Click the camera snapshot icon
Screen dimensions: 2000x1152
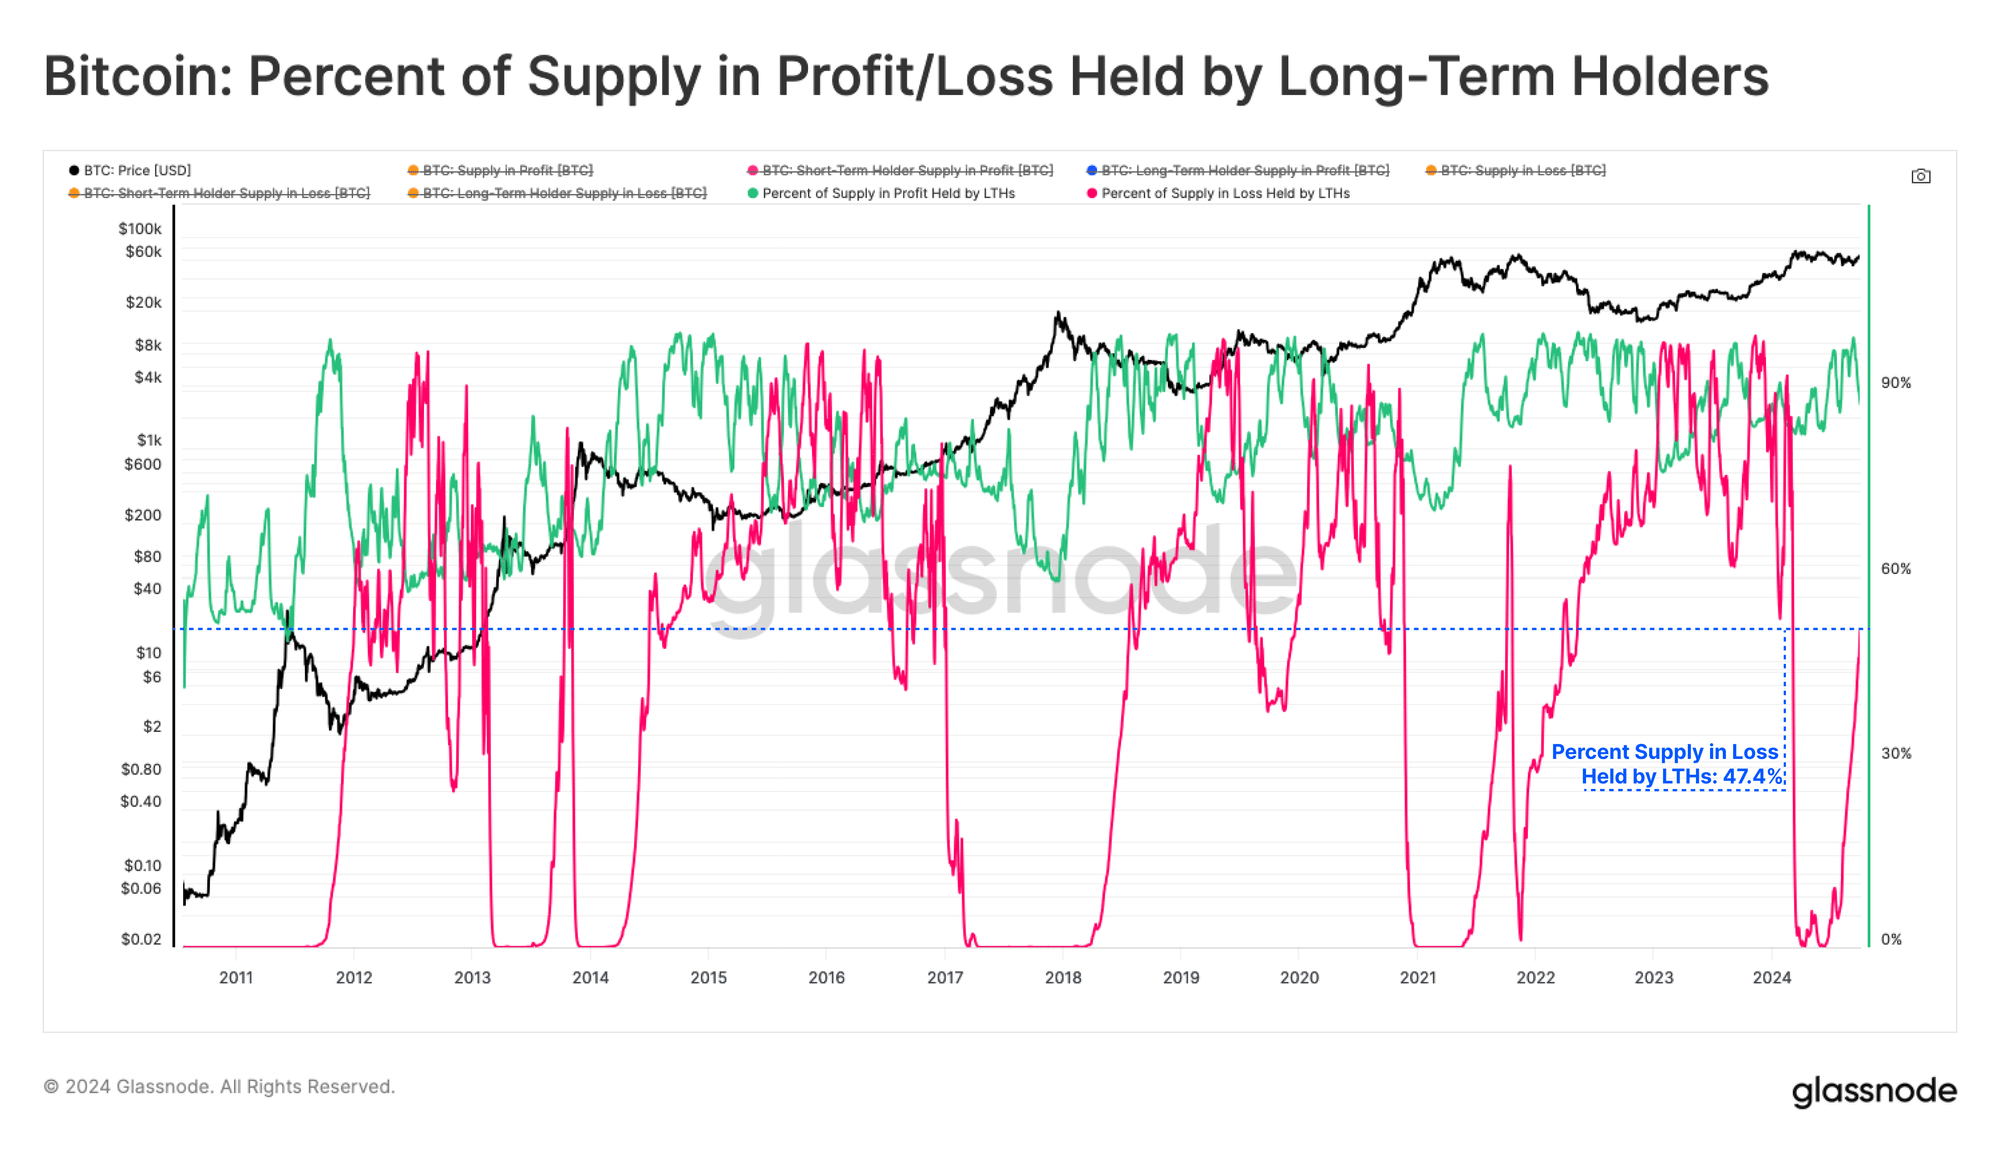[1920, 176]
